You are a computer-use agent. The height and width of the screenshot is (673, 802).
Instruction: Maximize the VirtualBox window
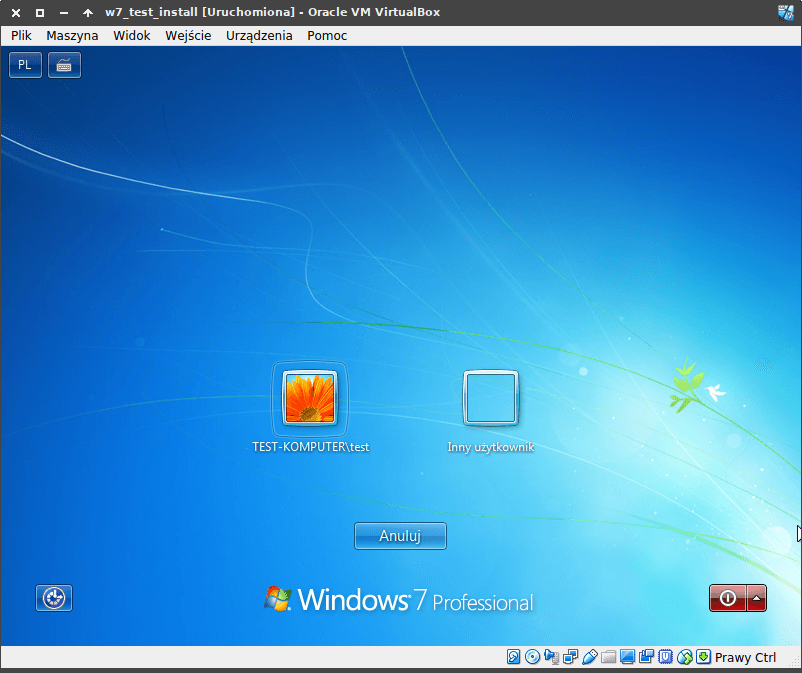(x=40, y=13)
